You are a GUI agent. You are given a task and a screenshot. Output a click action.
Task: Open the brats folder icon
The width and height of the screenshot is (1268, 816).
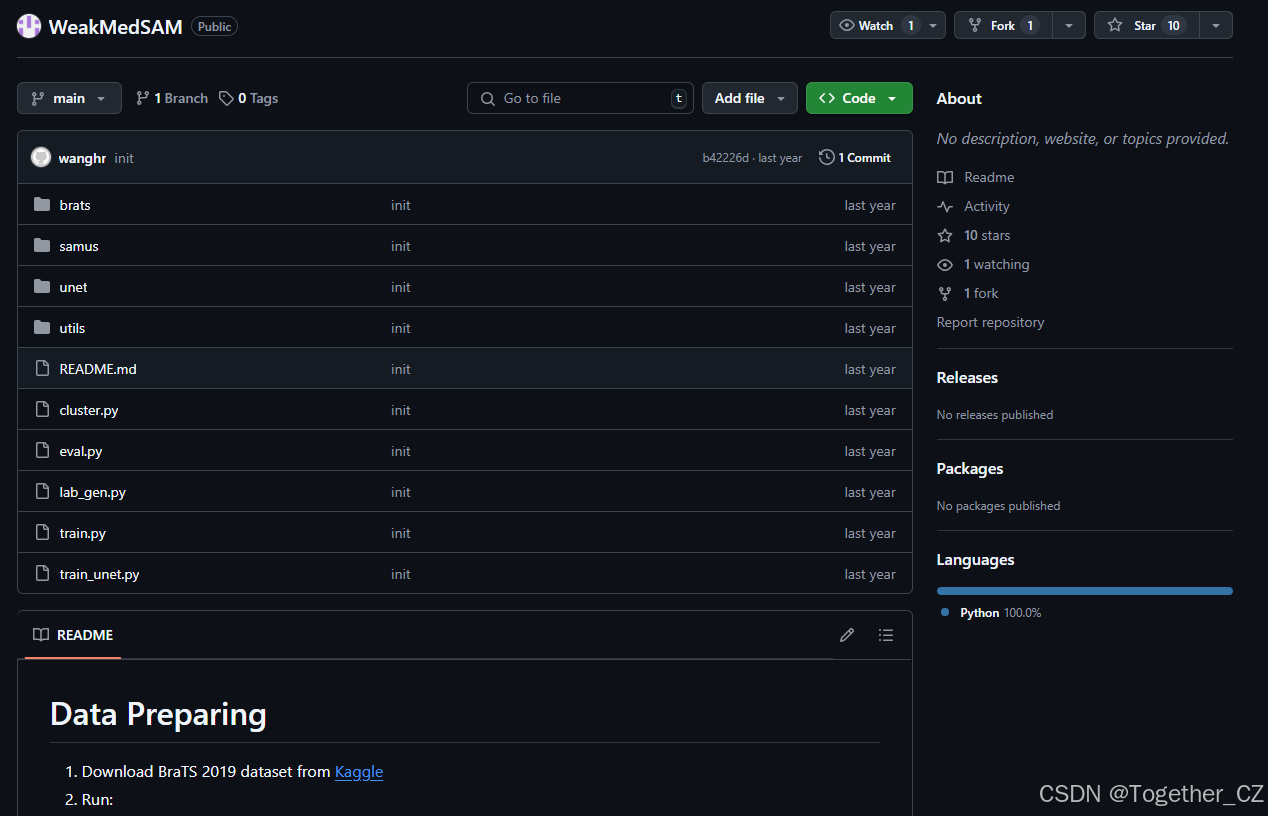pyautogui.click(x=42, y=205)
